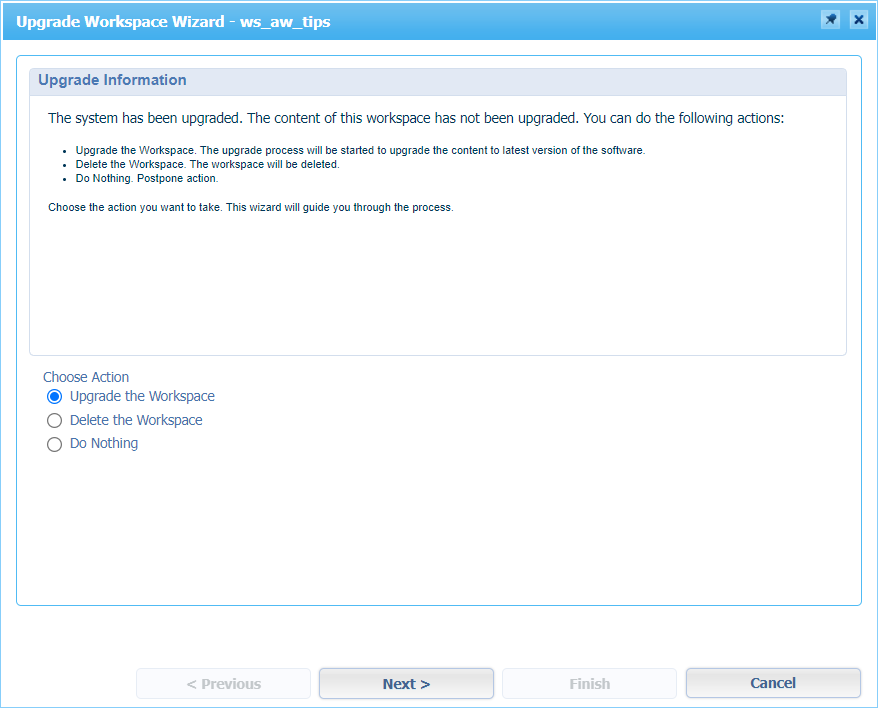Image resolution: width=878 pixels, height=708 pixels.
Task: Click the "Do Nothing" option label text
Action: (x=104, y=444)
